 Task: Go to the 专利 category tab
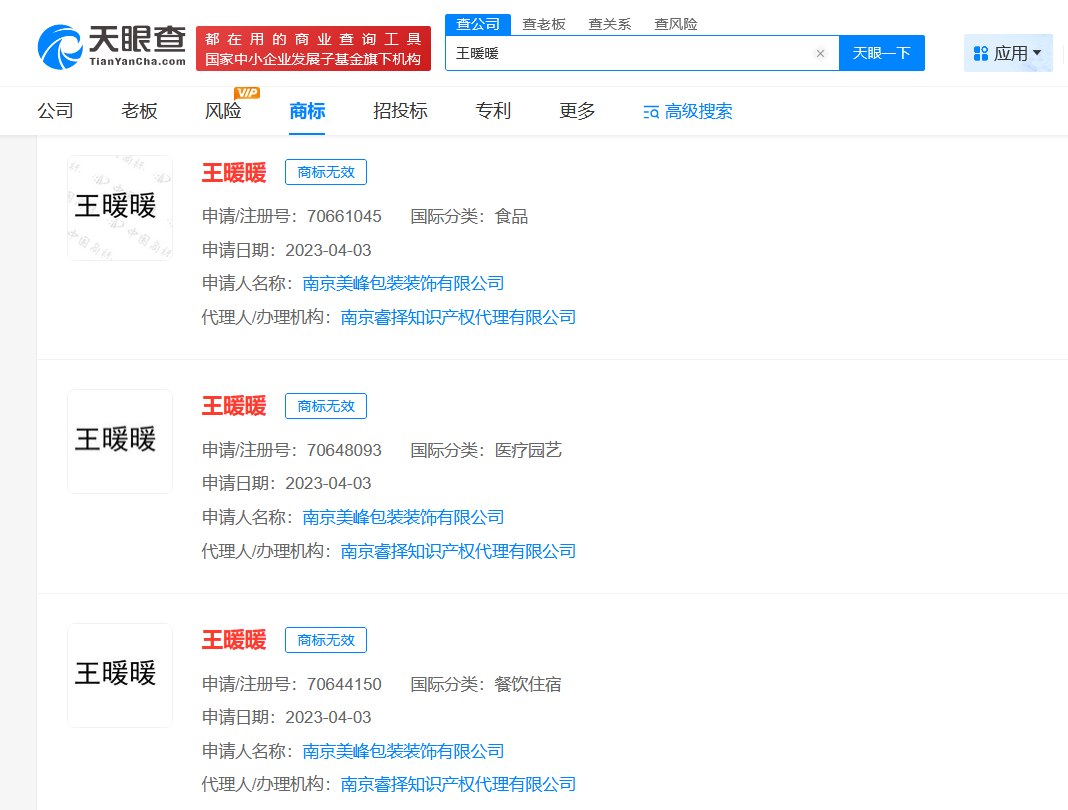tap(493, 111)
